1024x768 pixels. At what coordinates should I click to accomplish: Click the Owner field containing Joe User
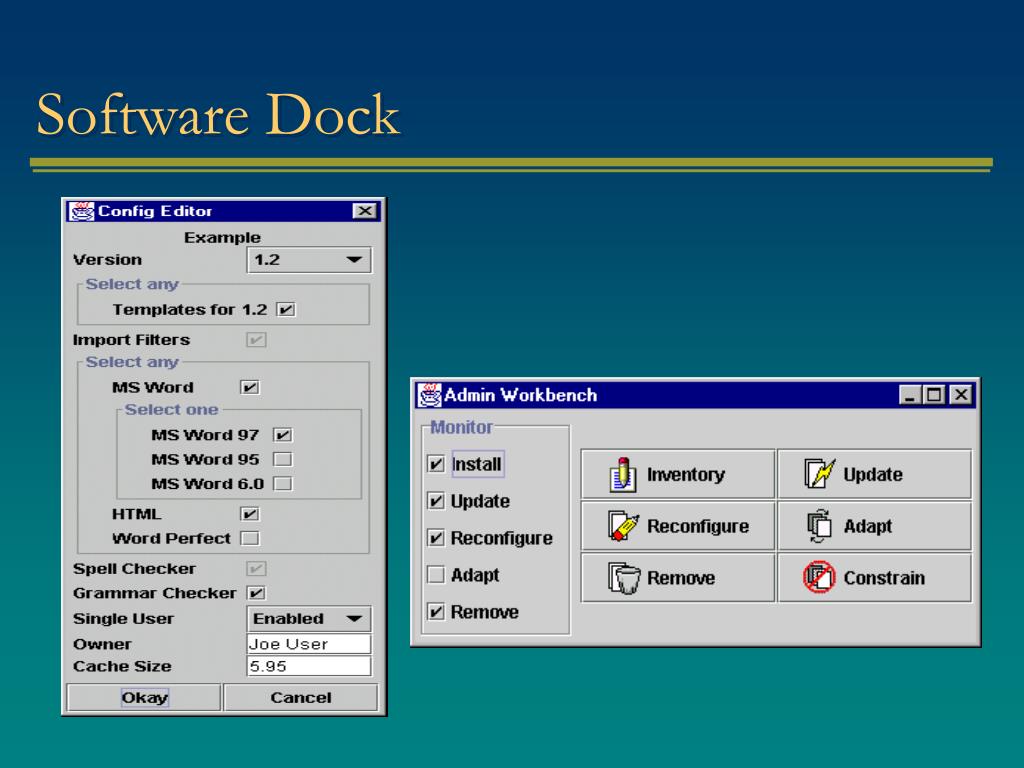(309, 644)
